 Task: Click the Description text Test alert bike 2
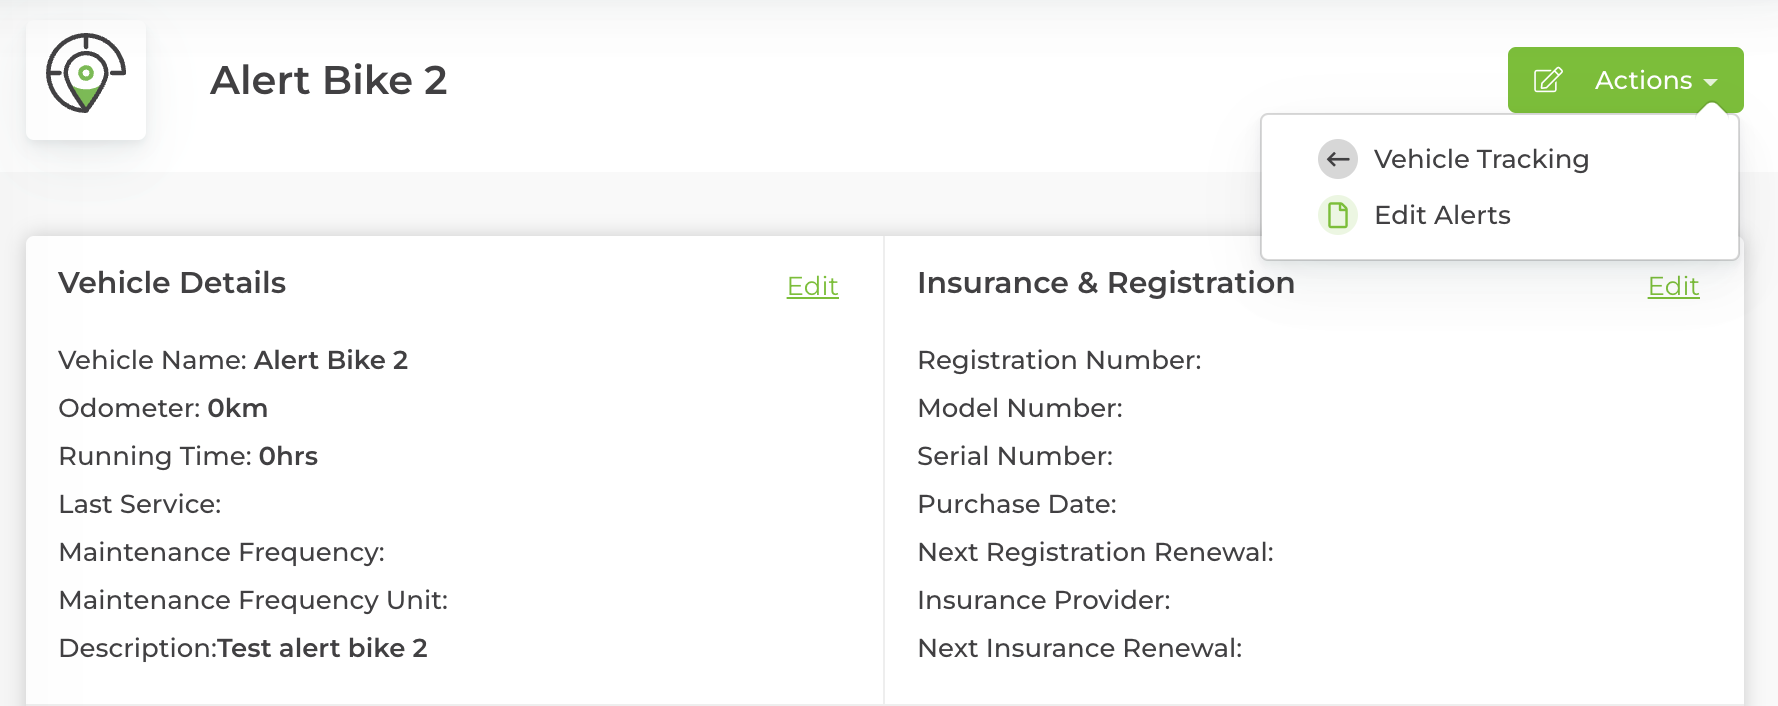(323, 648)
